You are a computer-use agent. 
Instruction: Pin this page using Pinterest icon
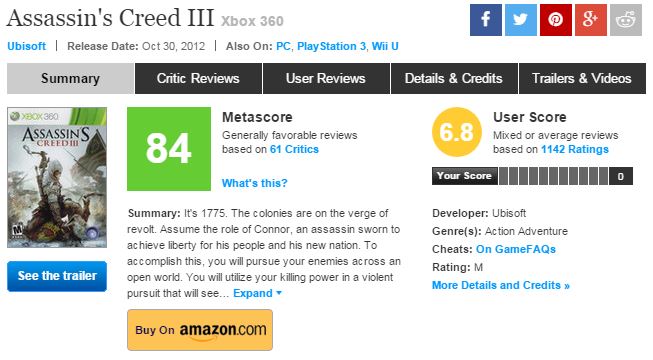coord(556,20)
